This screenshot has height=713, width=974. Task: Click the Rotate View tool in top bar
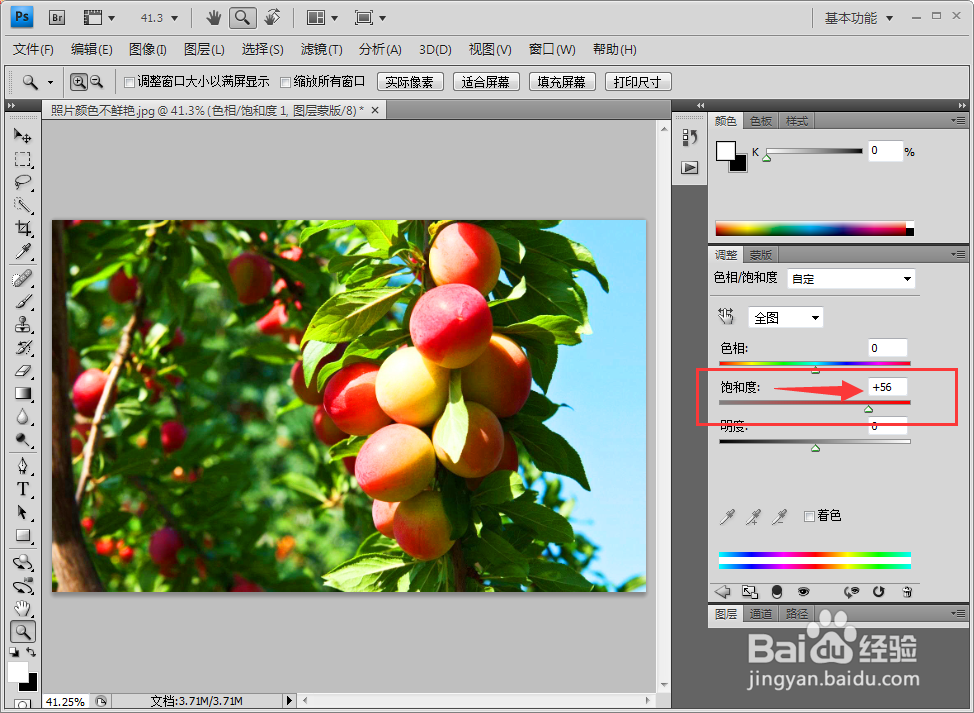point(272,17)
